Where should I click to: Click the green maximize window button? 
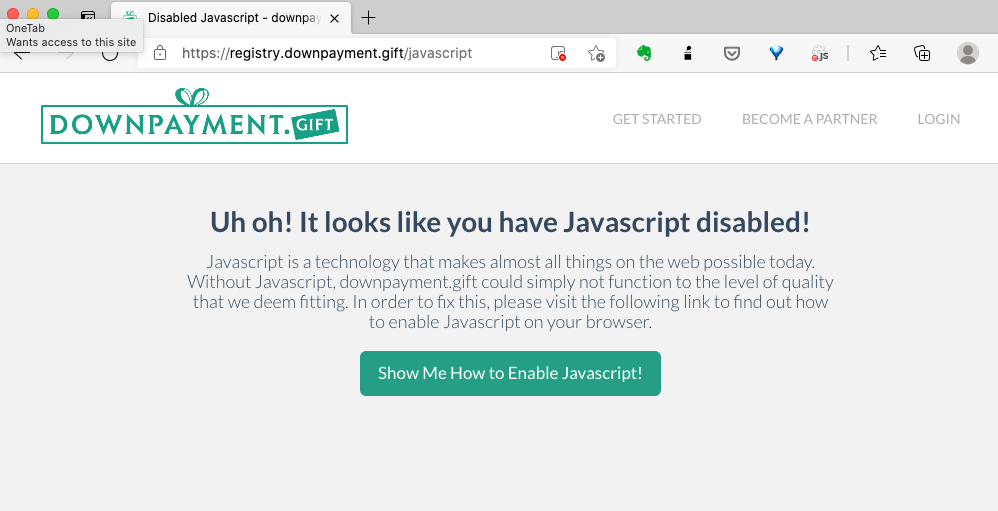[53, 14]
